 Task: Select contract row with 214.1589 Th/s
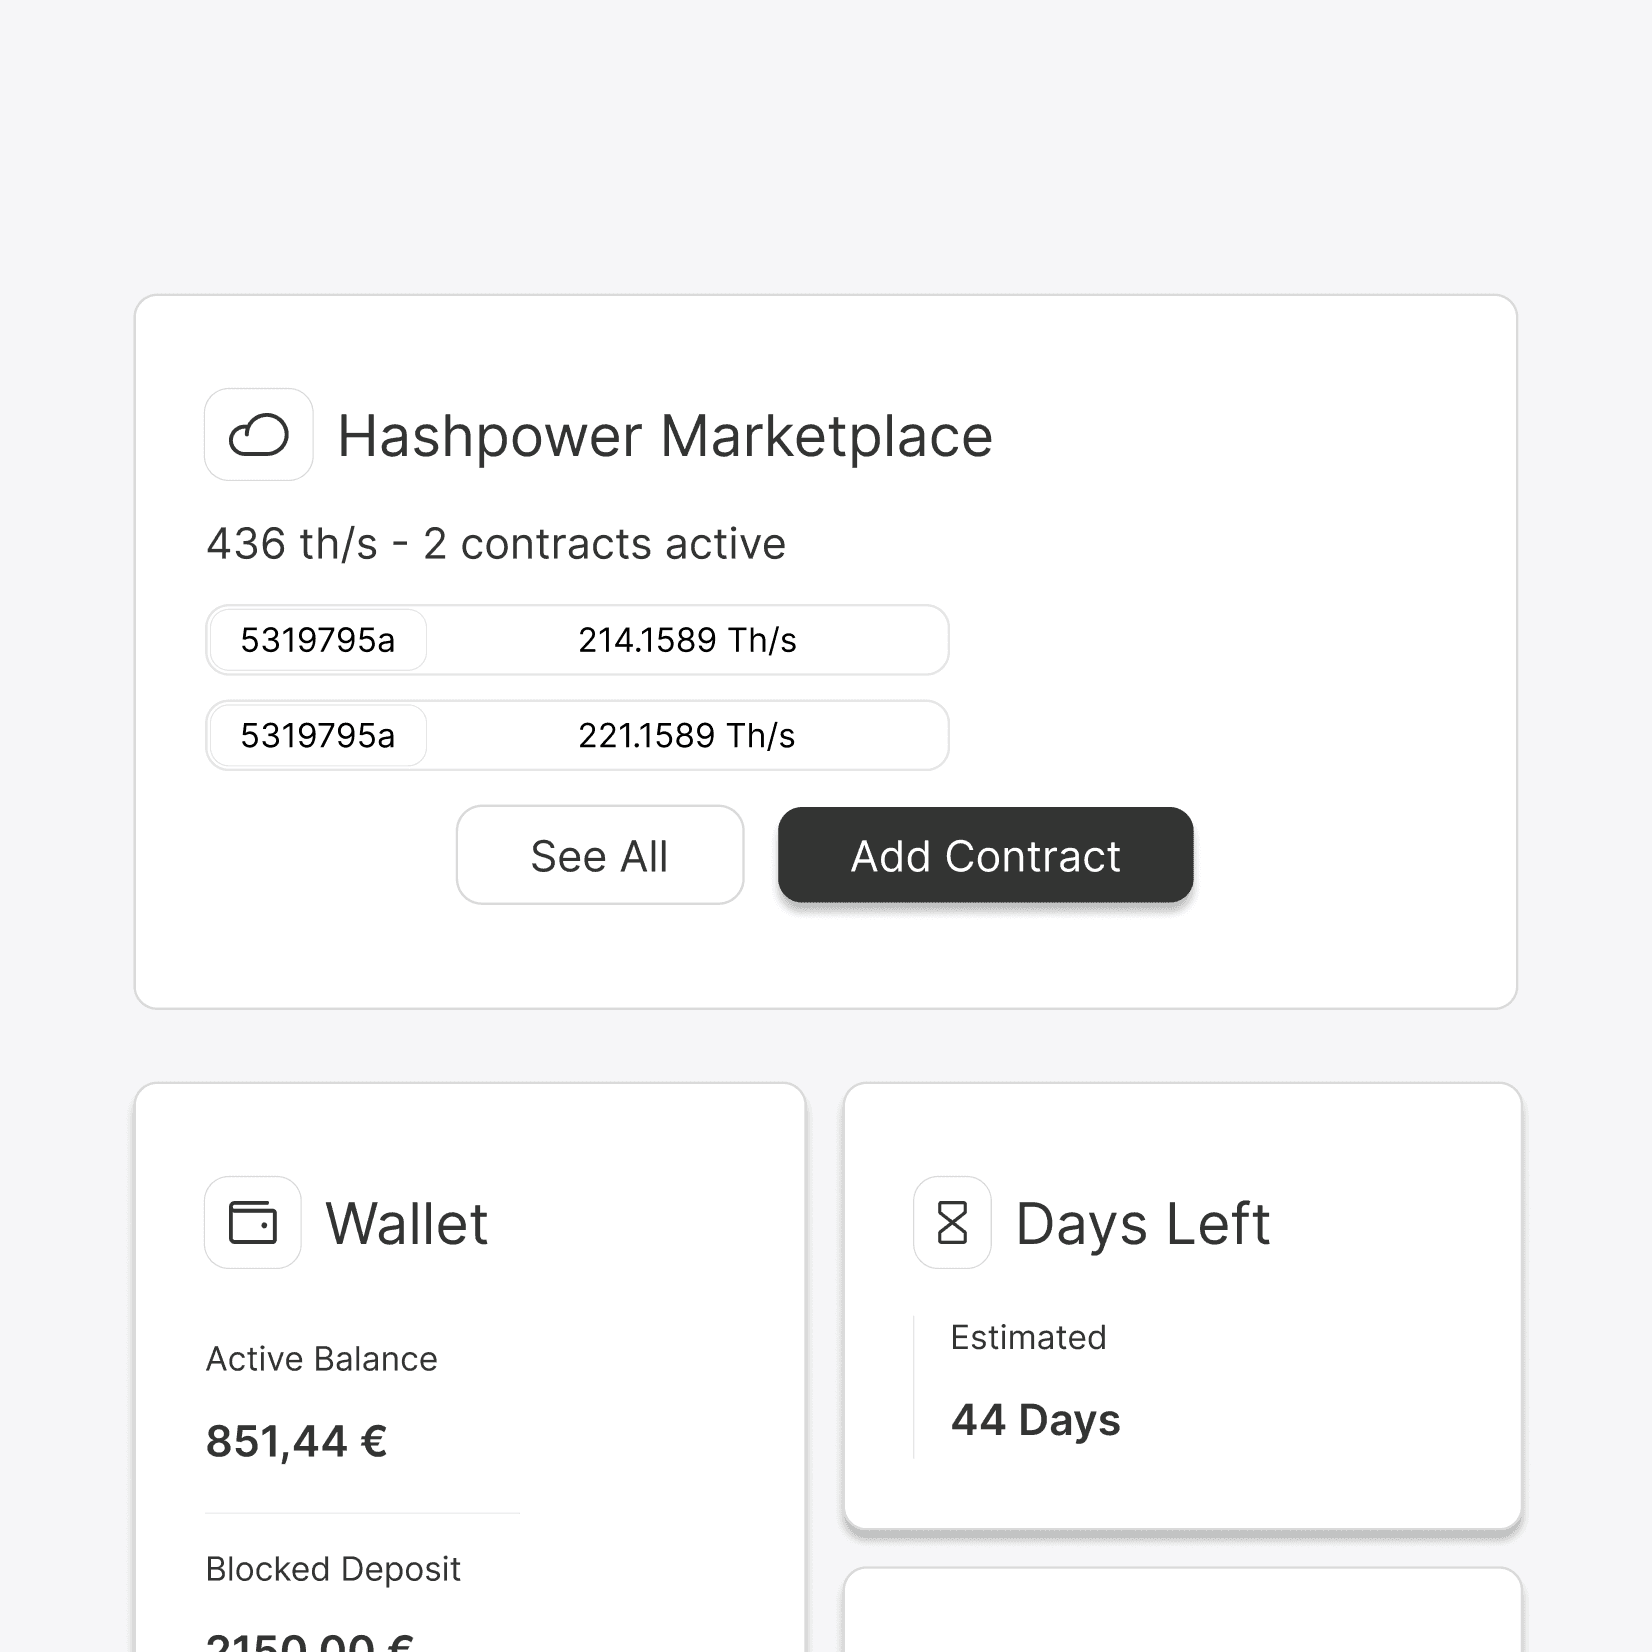(577, 640)
